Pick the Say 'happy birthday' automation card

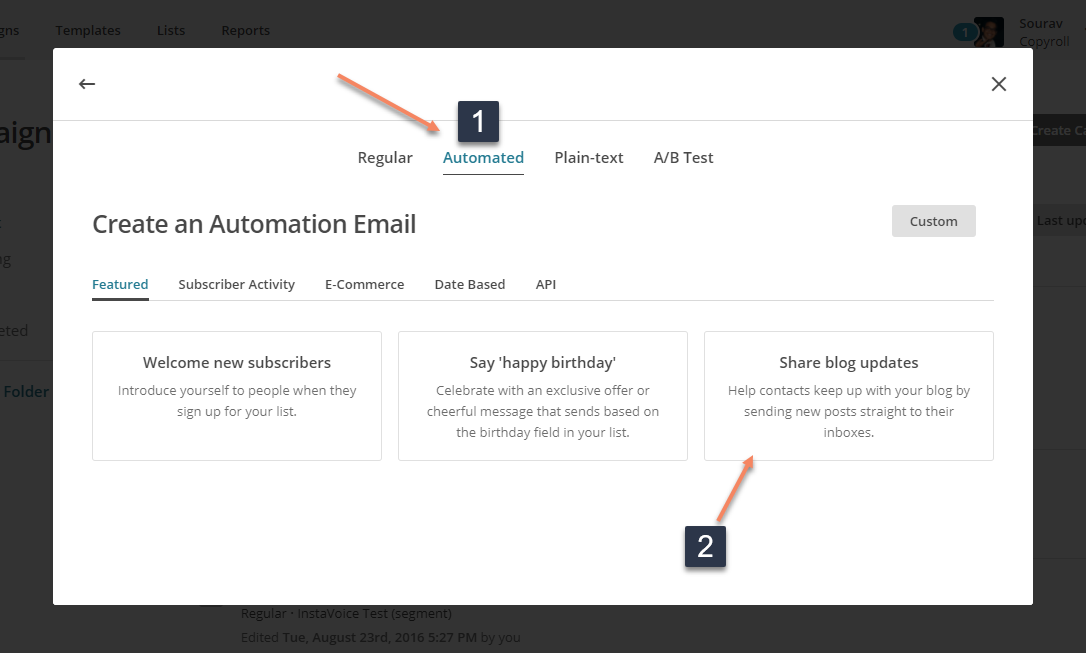(542, 395)
